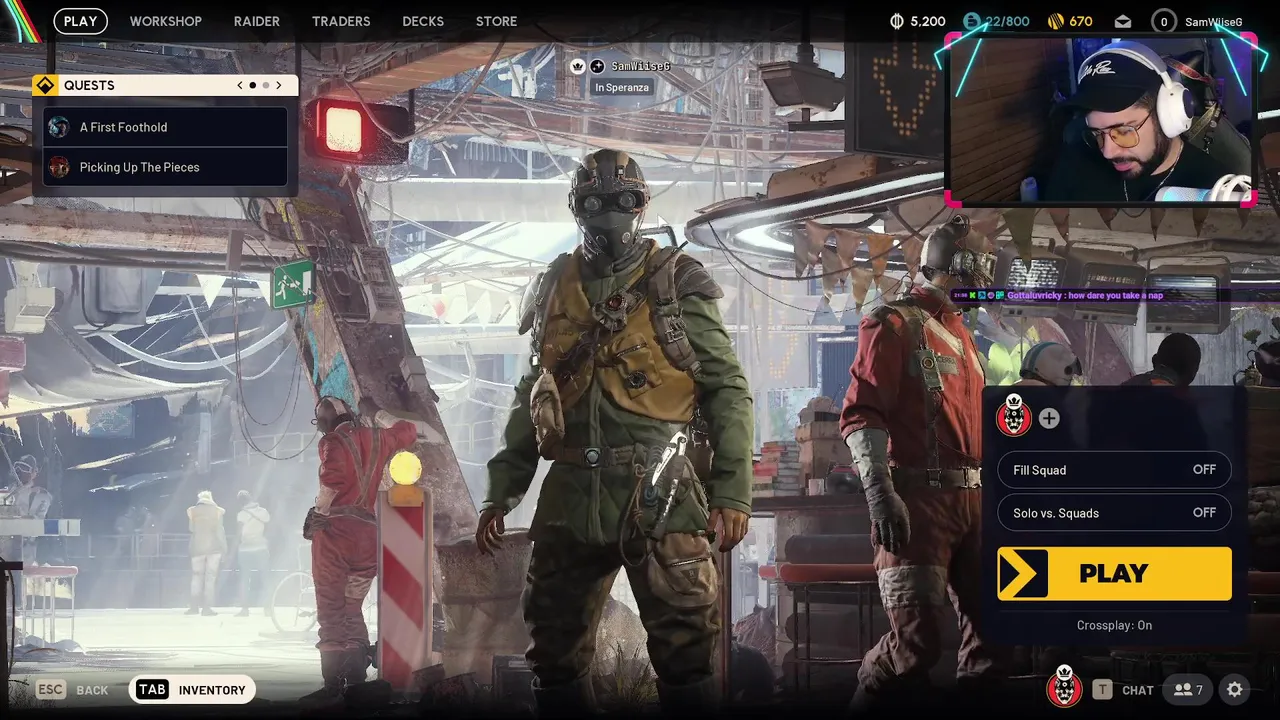Open the SamWiiseG profile name at top right
The image size is (1280, 720).
(1213, 22)
